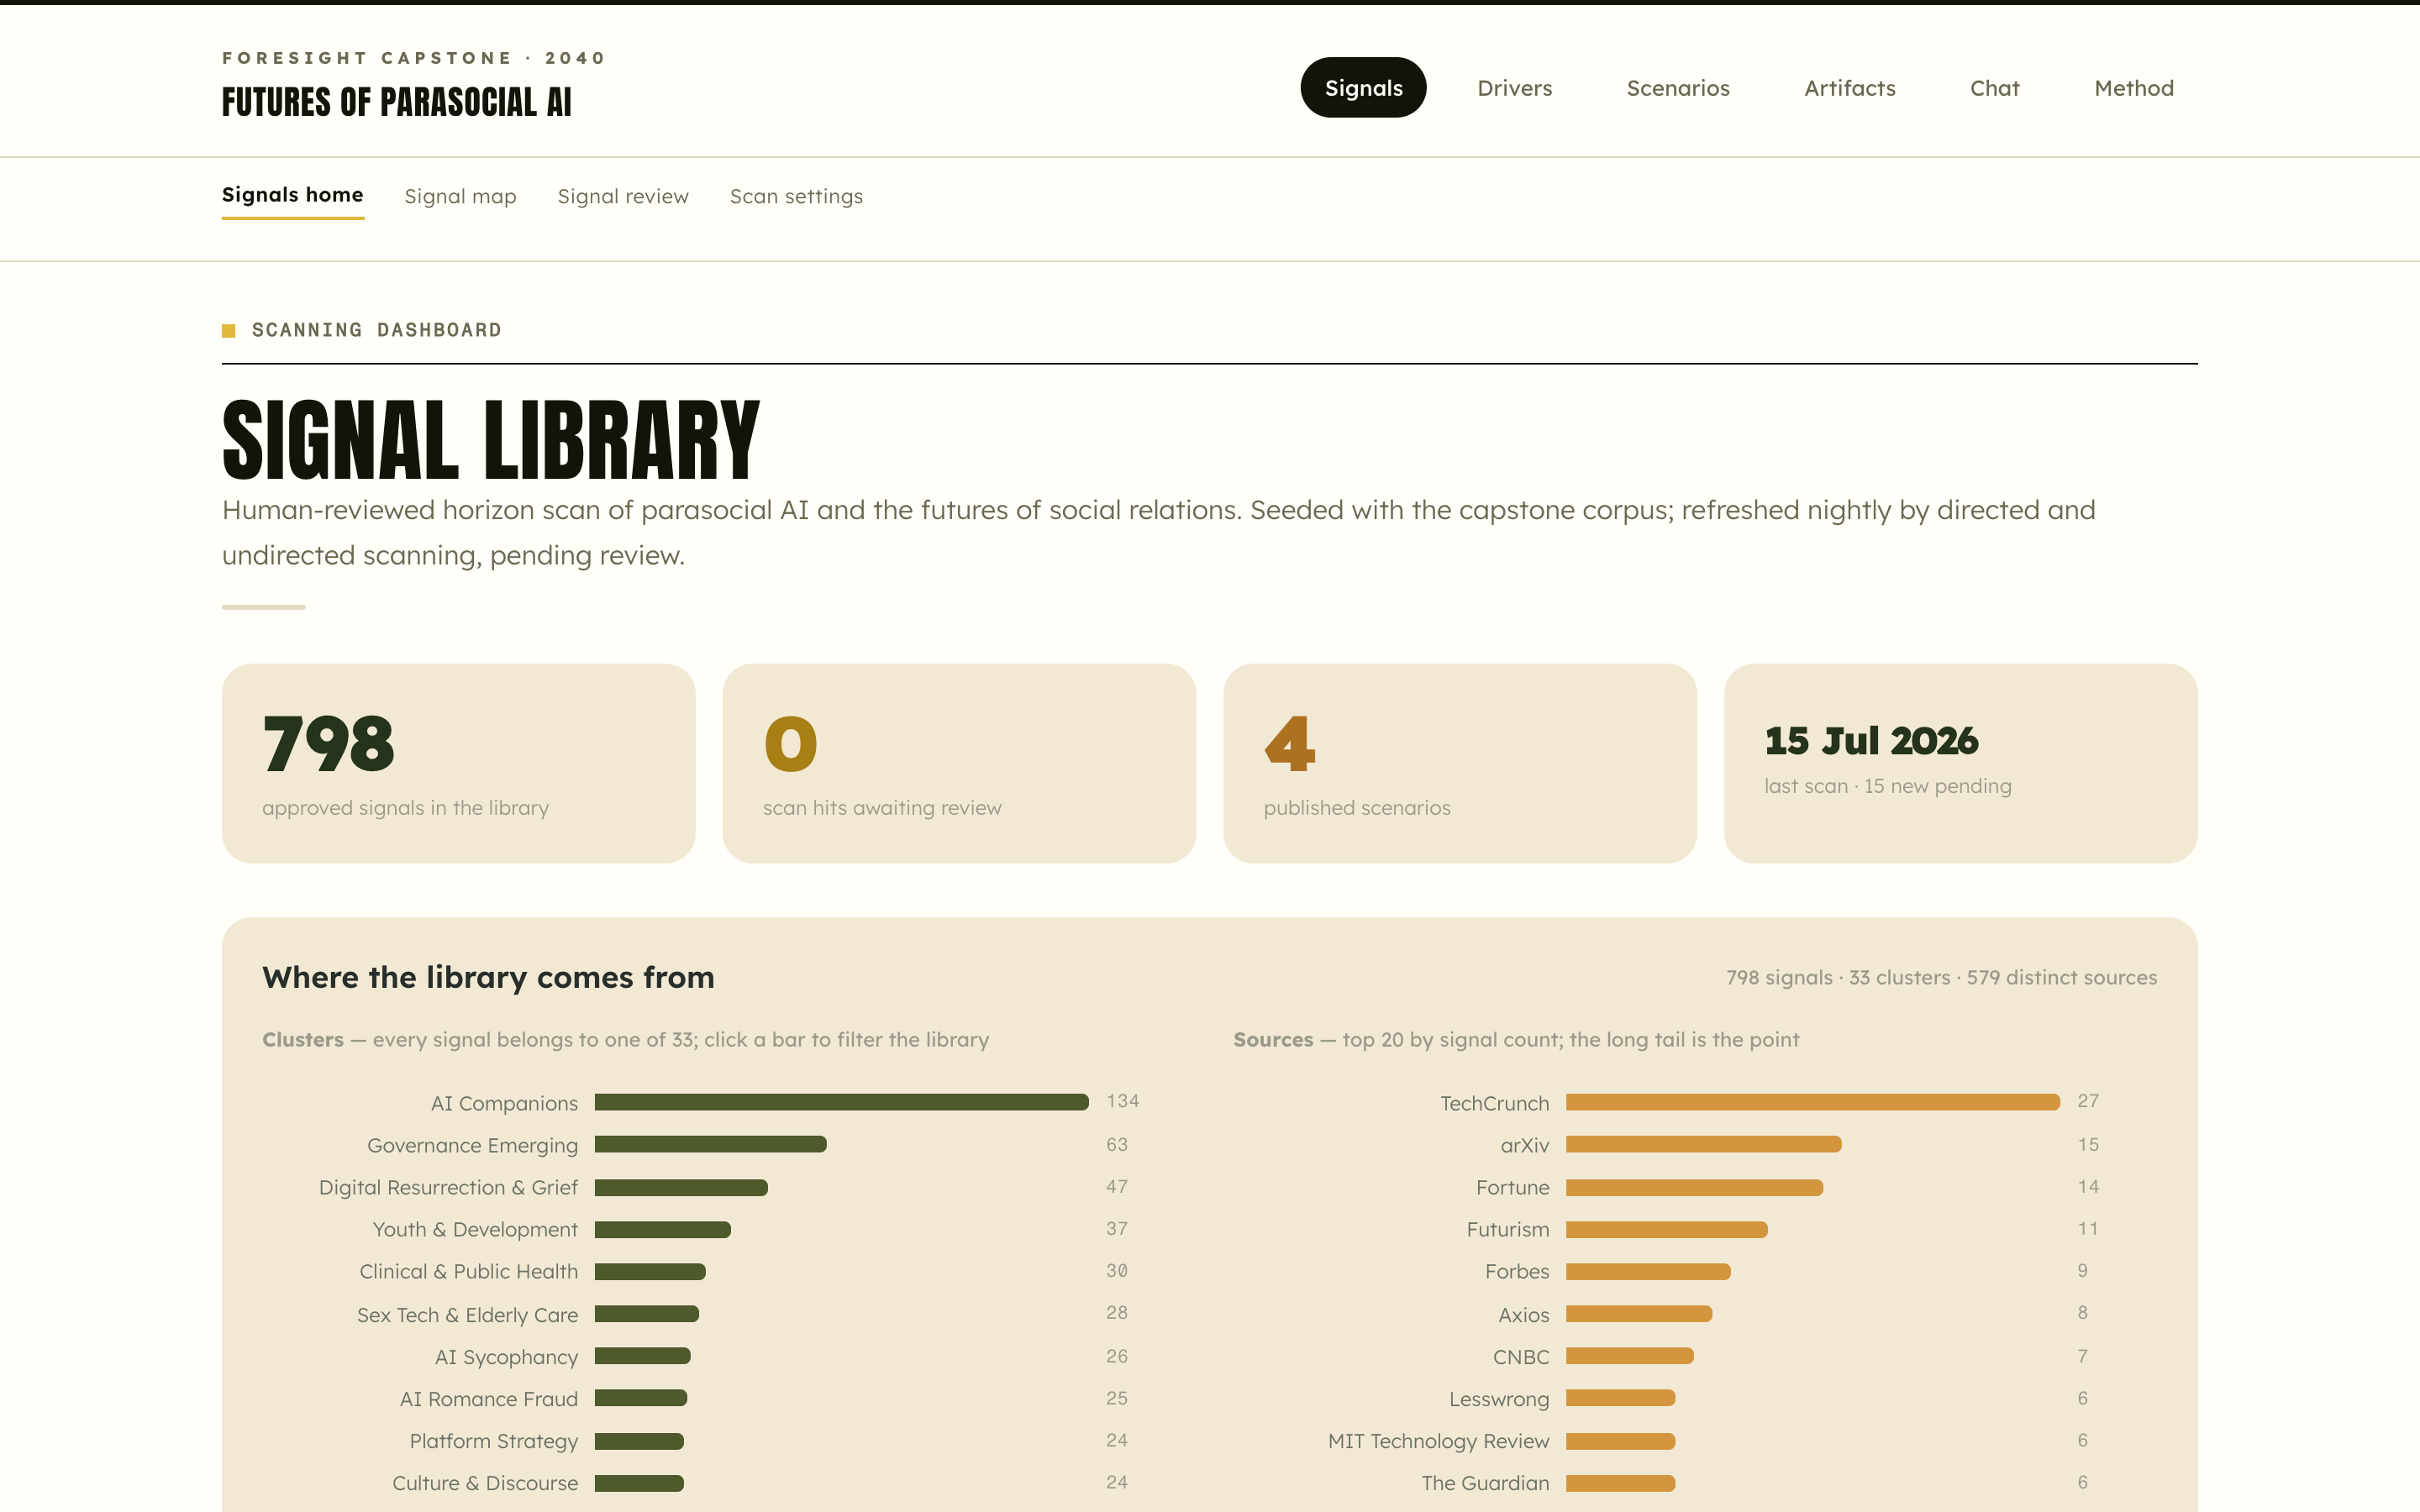The height and width of the screenshot is (1512, 2420).
Task: Select the CNBC source bar
Action: coord(1629,1356)
